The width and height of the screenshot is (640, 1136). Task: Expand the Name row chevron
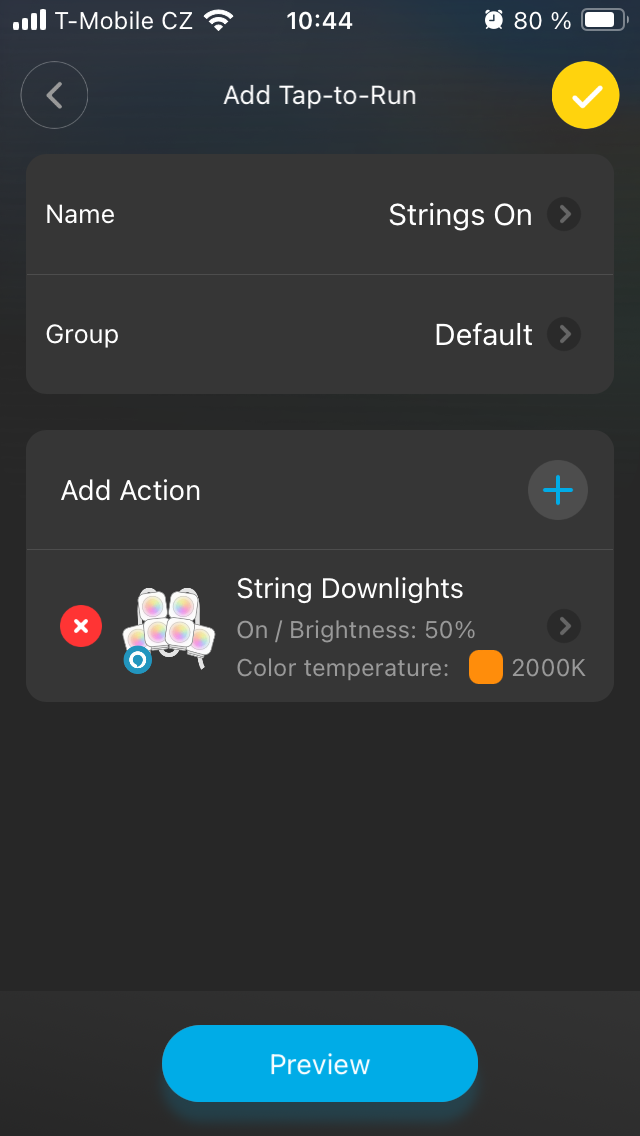pyautogui.click(x=564, y=214)
